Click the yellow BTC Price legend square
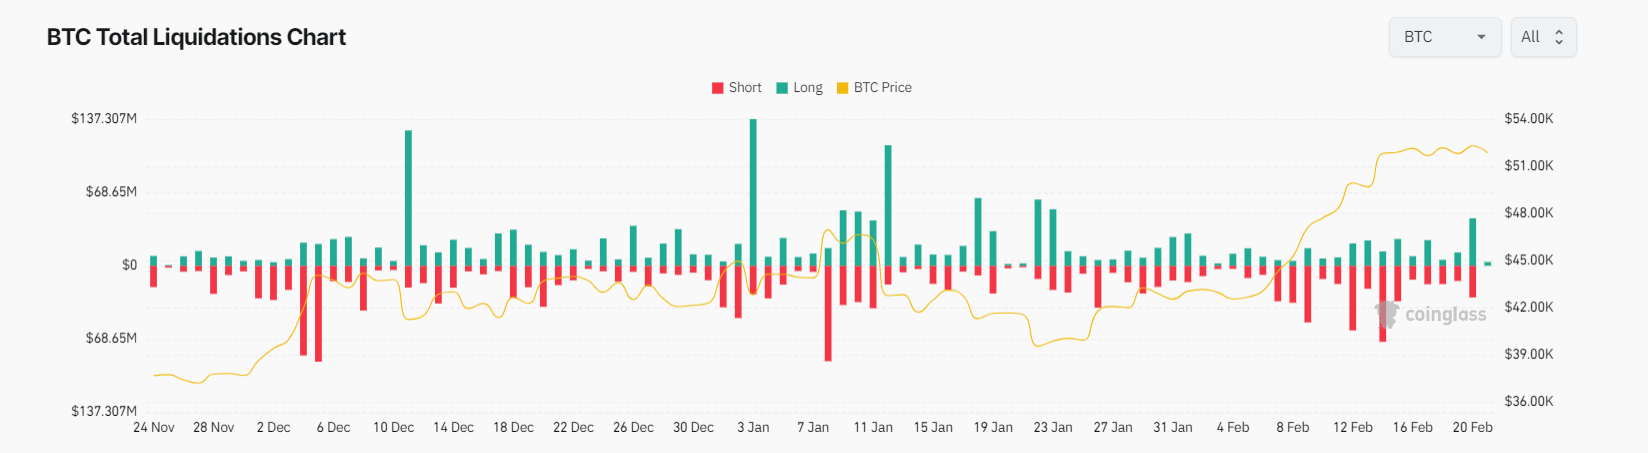The image size is (1648, 453). click(x=843, y=88)
